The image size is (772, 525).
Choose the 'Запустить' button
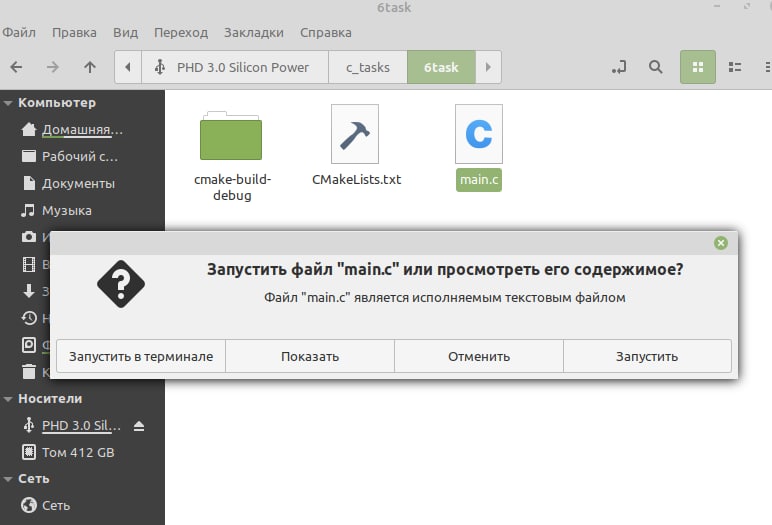pos(647,356)
